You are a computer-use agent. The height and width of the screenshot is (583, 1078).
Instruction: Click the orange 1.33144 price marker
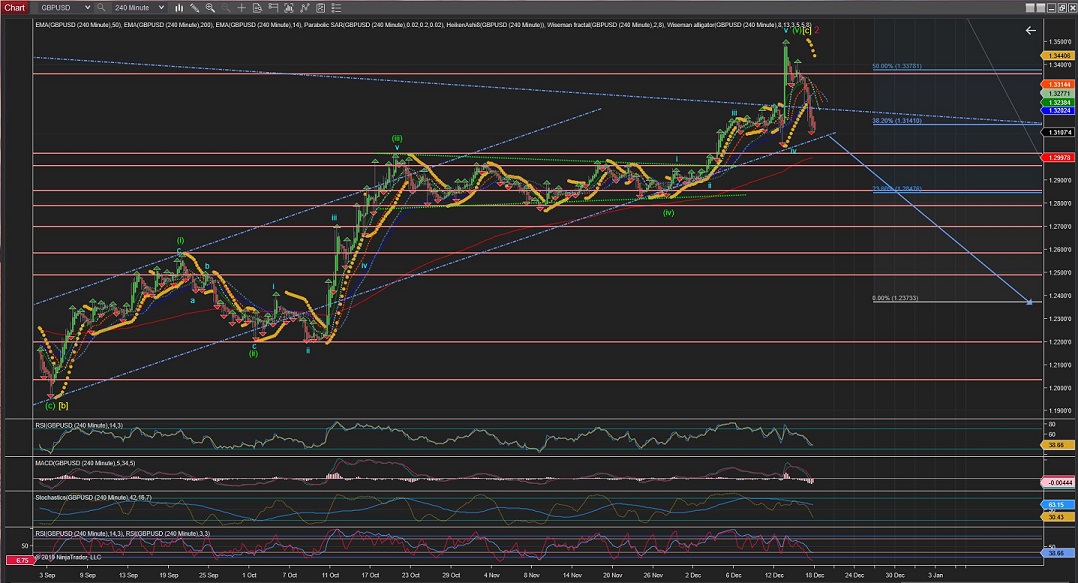[1059, 85]
